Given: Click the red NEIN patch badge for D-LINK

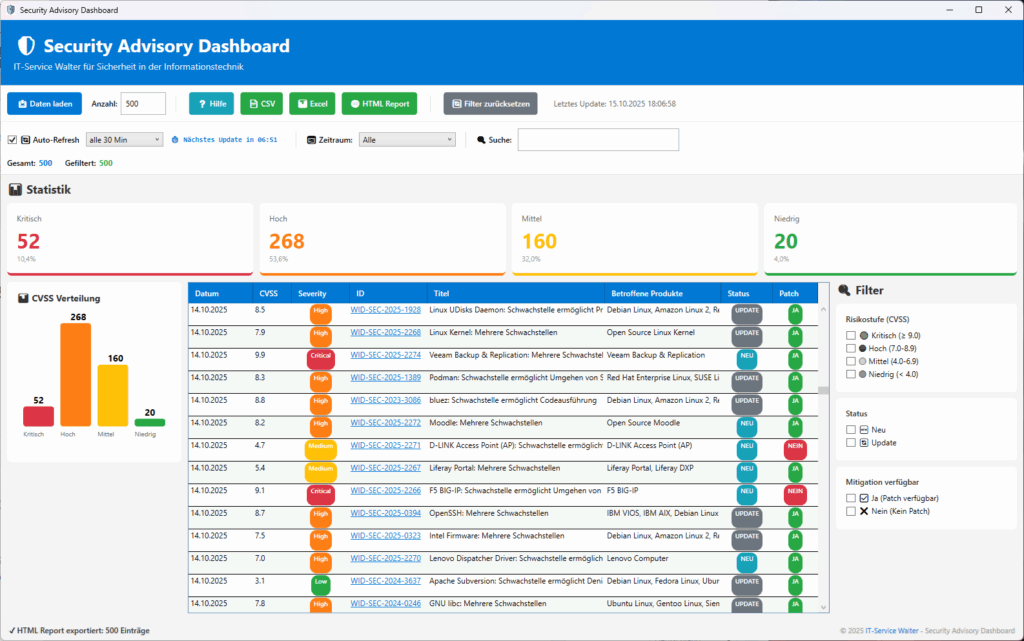Looking at the screenshot, I should pos(795,450).
